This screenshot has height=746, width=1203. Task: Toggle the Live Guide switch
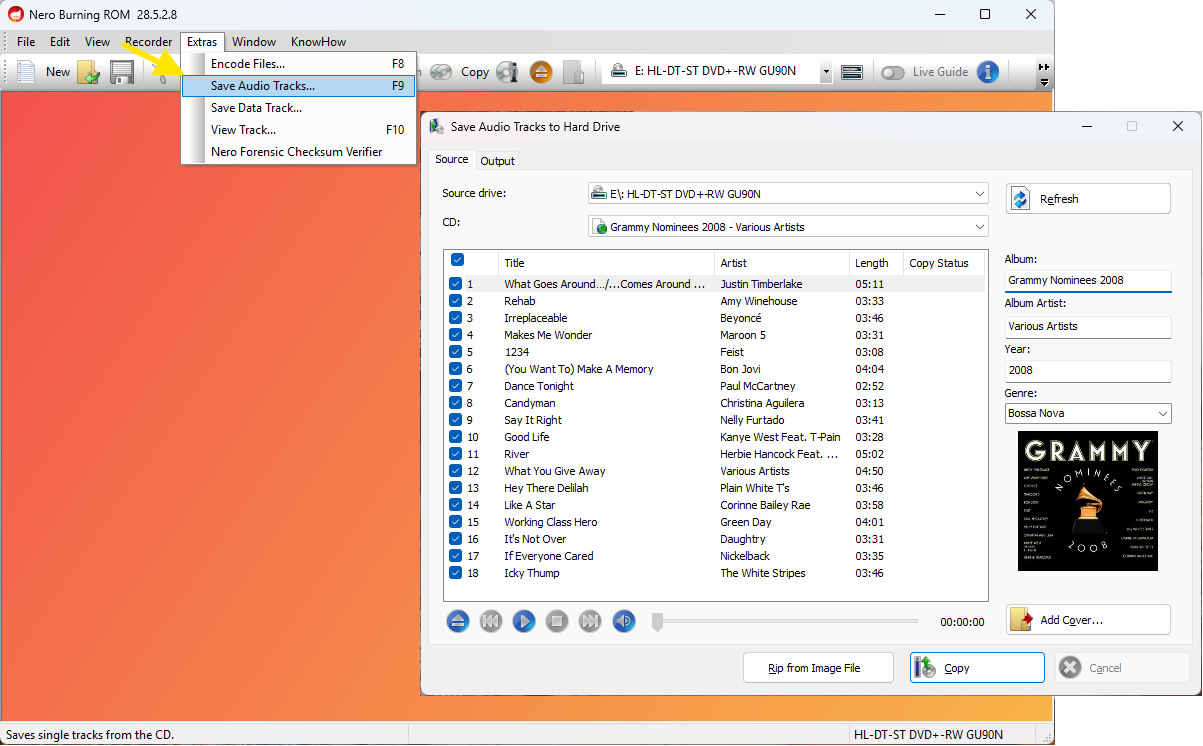click(892, 72)
